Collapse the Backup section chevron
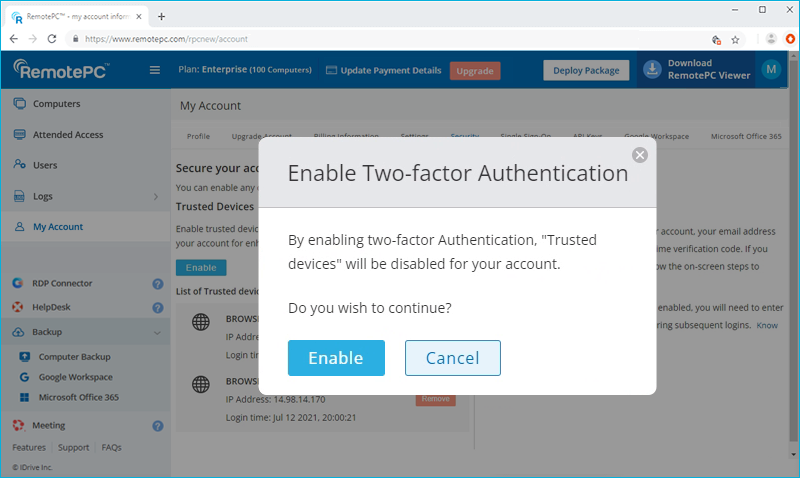 pos(156,332)
